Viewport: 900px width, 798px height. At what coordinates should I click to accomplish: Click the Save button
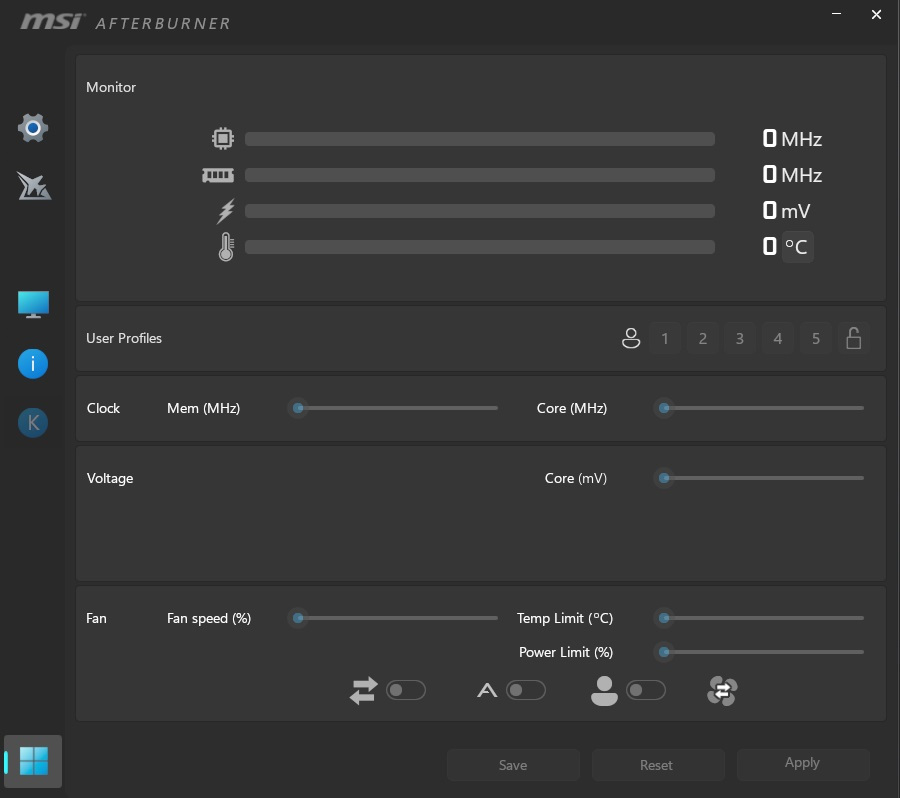[513, 765]
